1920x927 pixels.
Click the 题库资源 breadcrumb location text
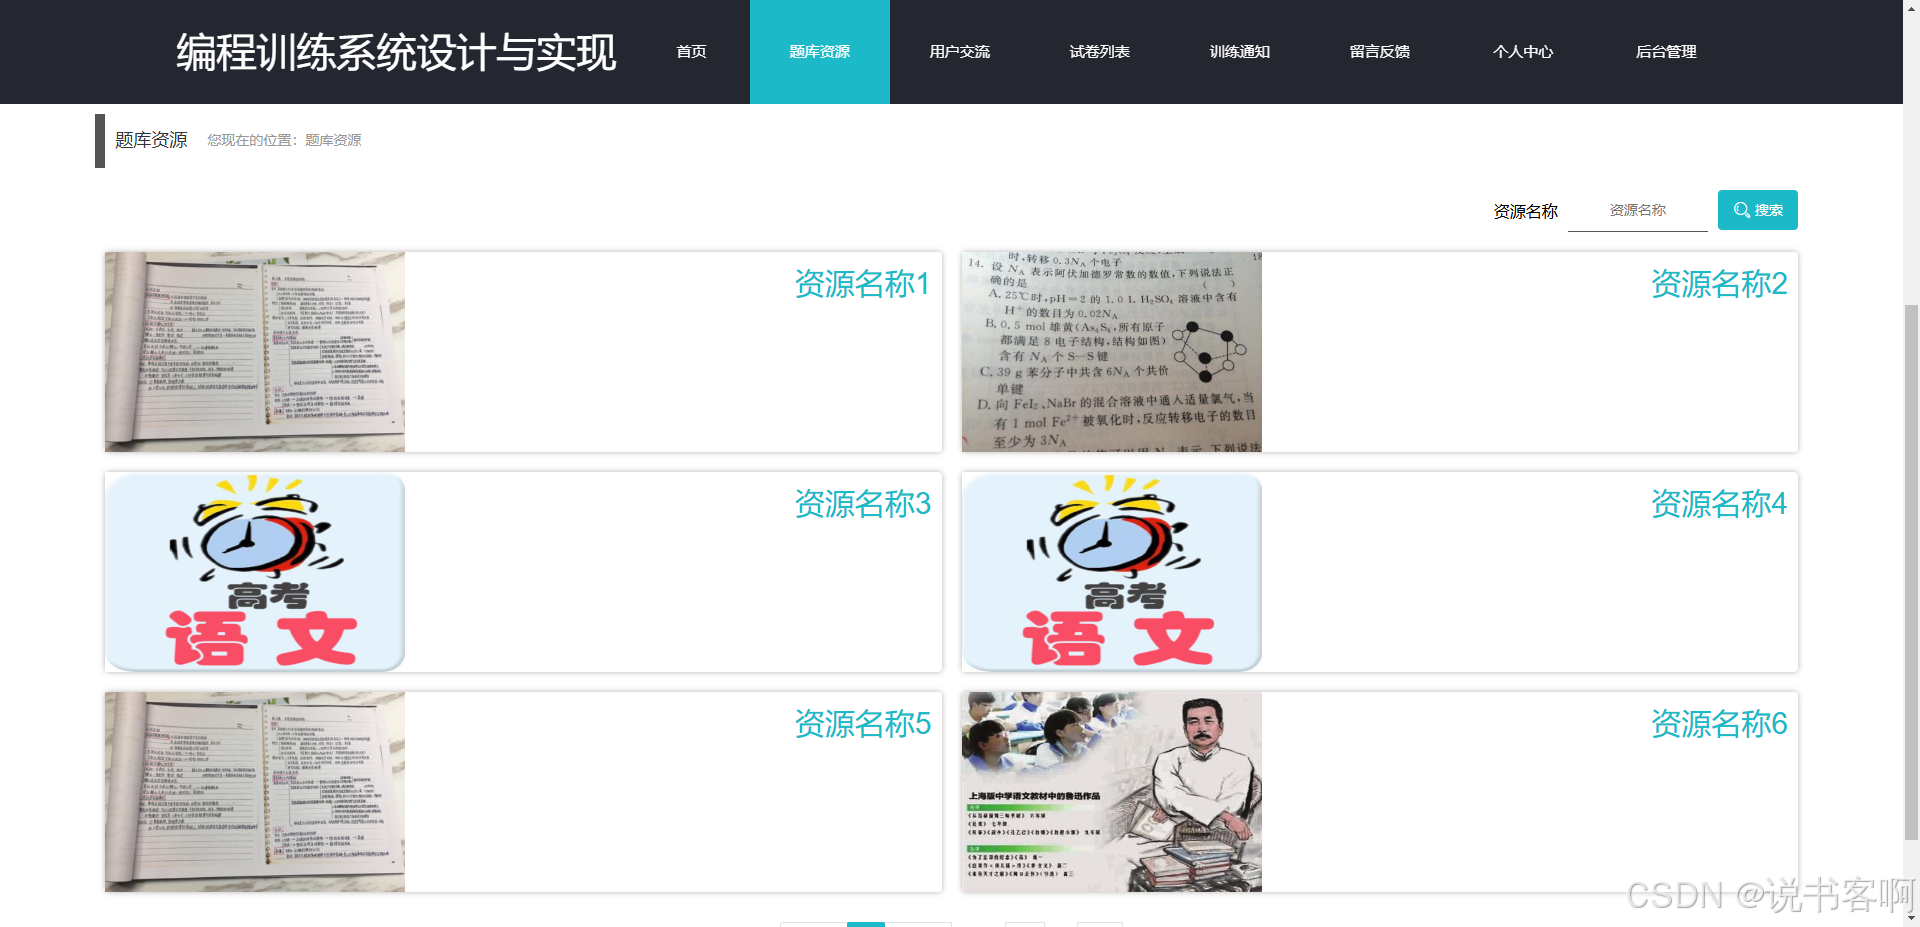(333, 140)
